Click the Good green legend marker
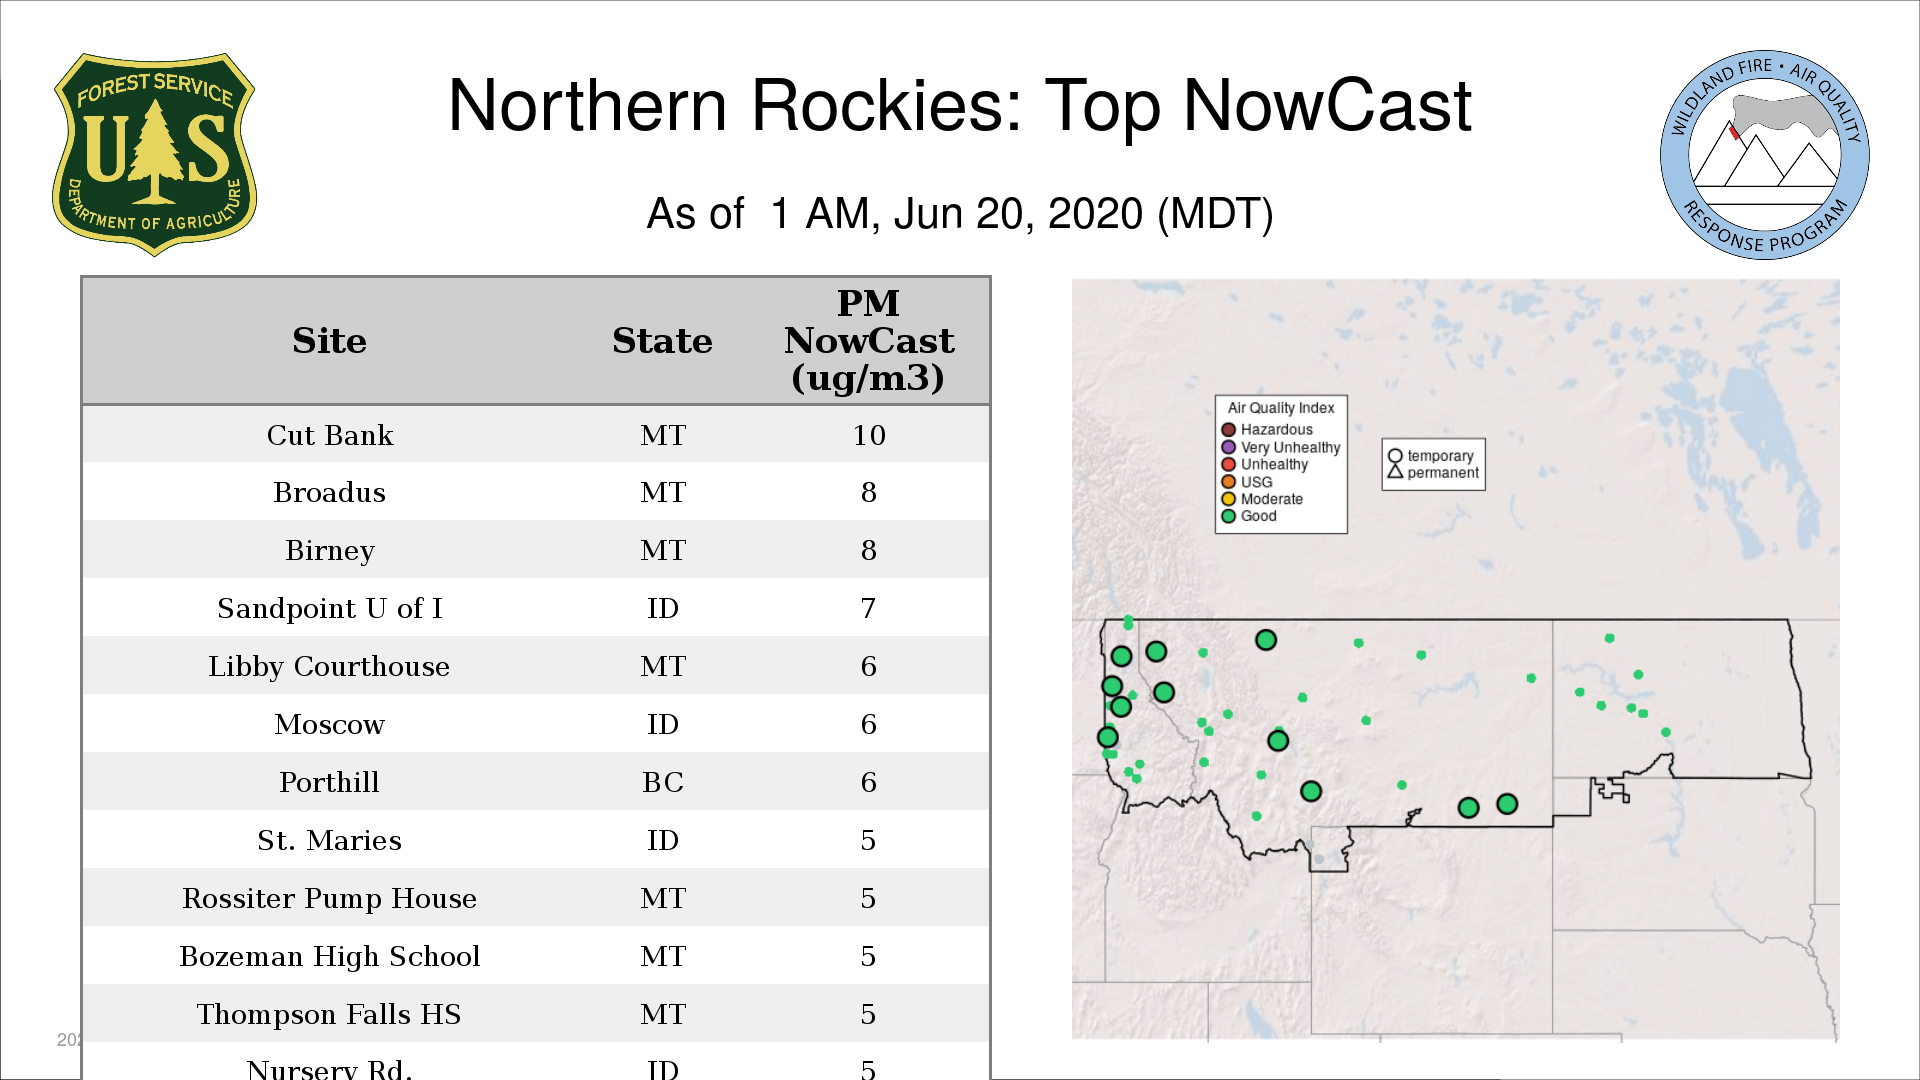Viewport: 1920px width, 1080px height. pyautogui.click(x=1228, y=516)
